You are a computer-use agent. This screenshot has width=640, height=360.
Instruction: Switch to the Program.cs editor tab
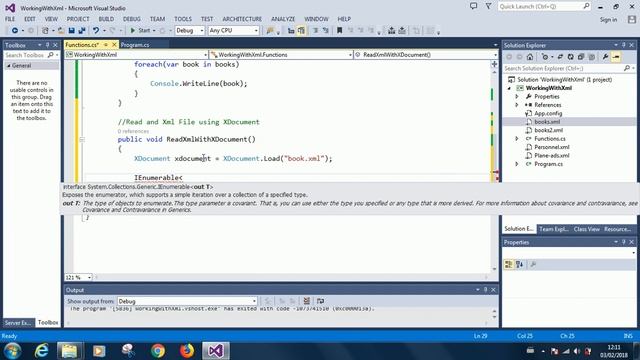pyautogui.click(x=135, y=45)
